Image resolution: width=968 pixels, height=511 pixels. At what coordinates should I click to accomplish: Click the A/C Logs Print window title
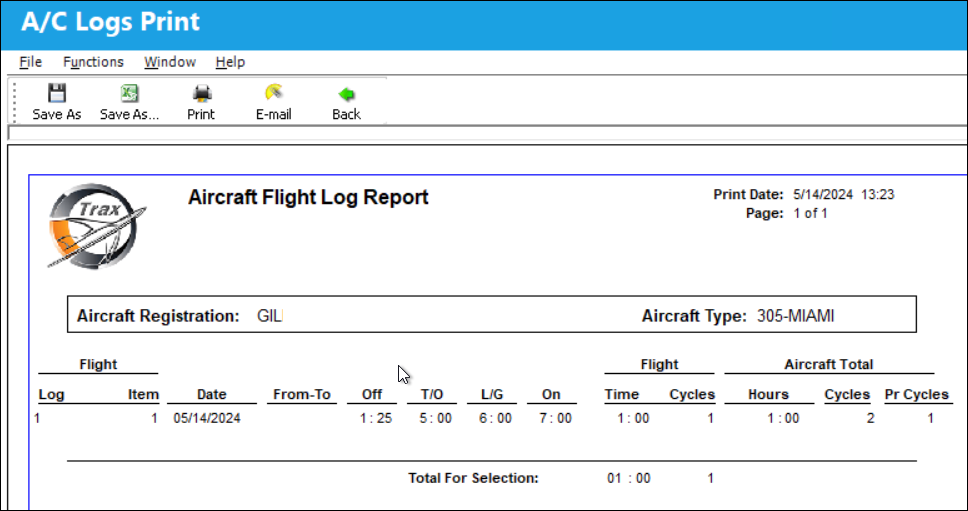click(111, 22)
